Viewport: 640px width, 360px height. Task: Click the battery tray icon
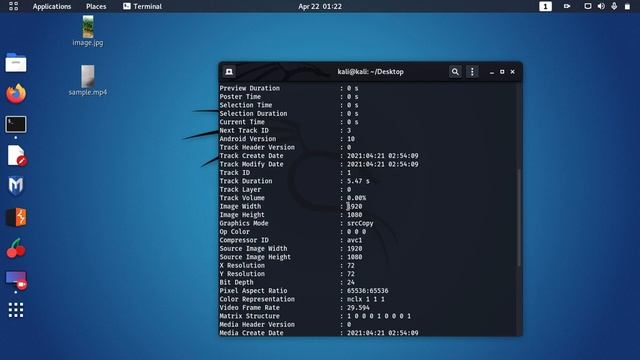pos(627,6)
